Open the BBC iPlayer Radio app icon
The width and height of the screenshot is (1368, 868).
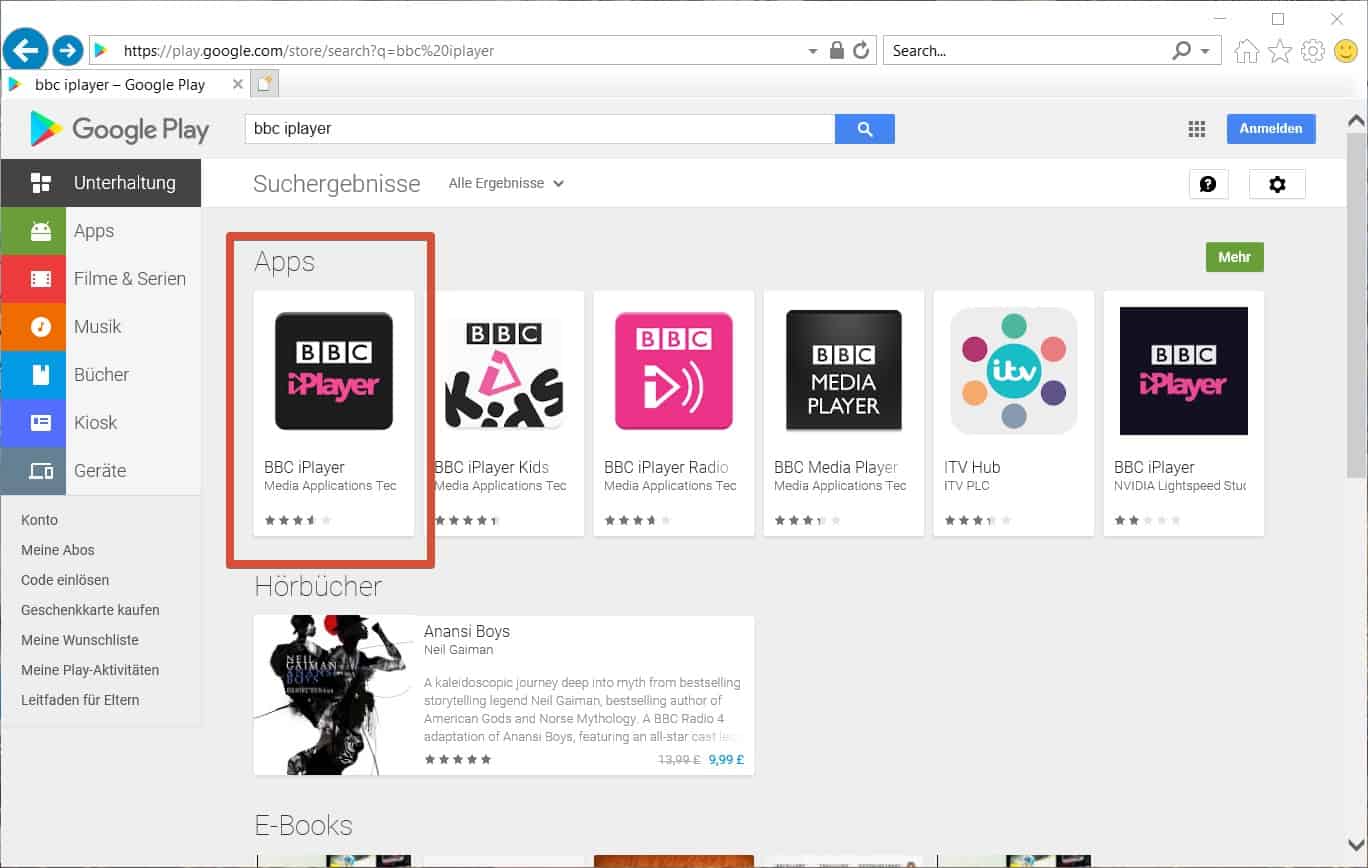[x=674, y=371]
